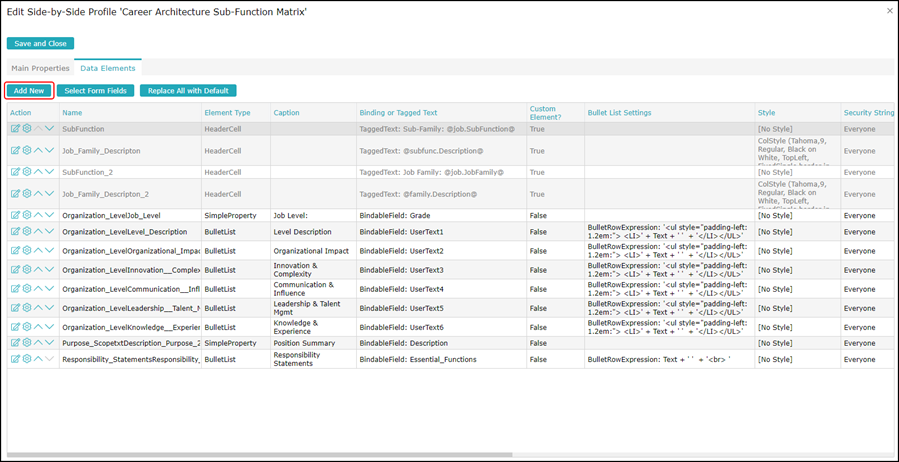
Task: Click edit icon for Organization_LevelJob_Level row
Action: [15, 215]
